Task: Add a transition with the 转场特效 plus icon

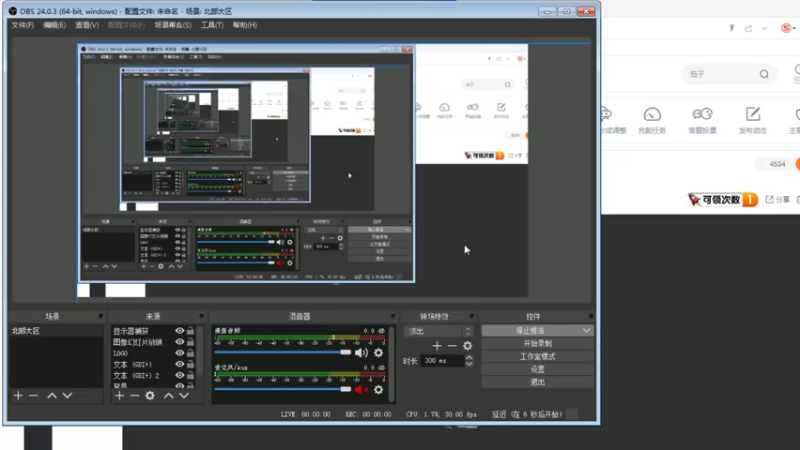Action: coord(437,346)
